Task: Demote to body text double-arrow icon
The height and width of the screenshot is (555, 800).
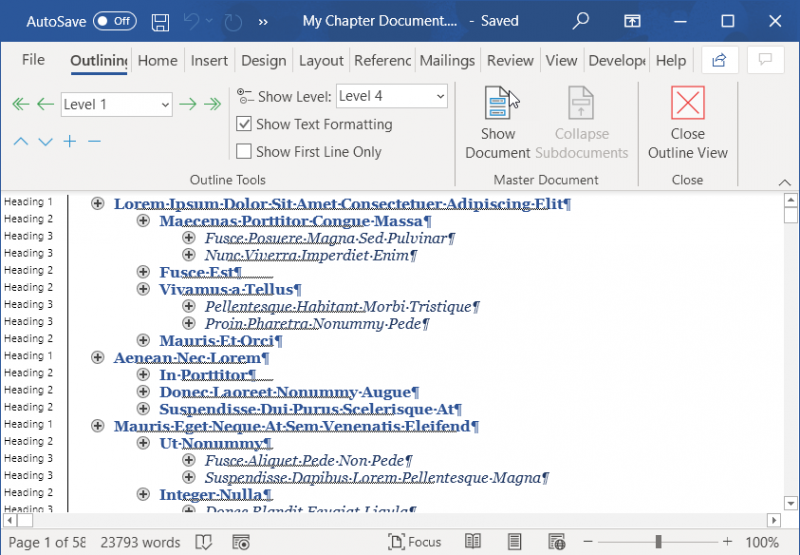Action: [212, 104]
